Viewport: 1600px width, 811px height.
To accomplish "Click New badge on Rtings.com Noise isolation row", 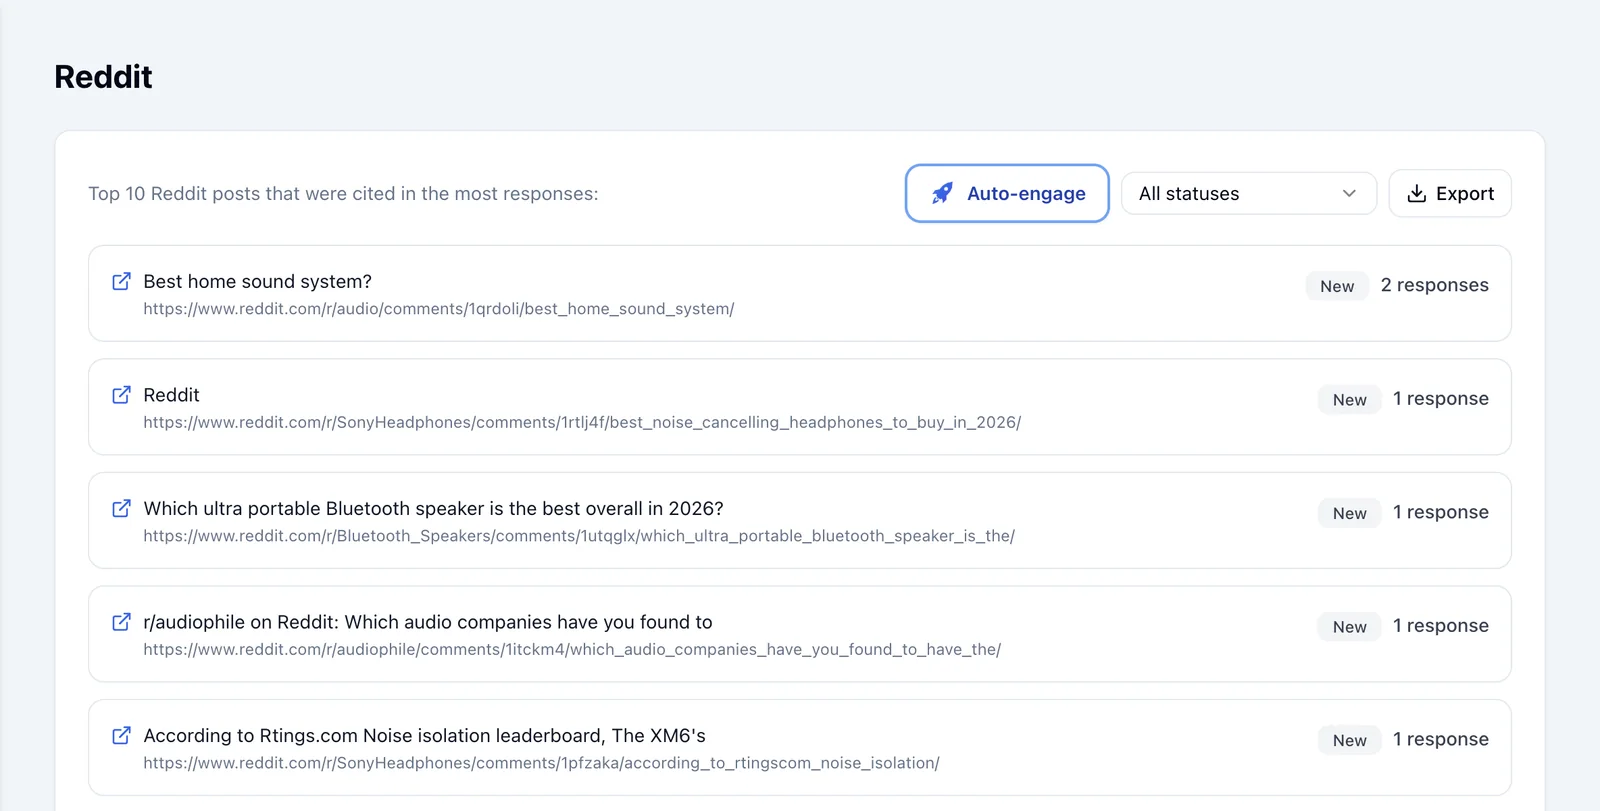I will coord(1349,740).
